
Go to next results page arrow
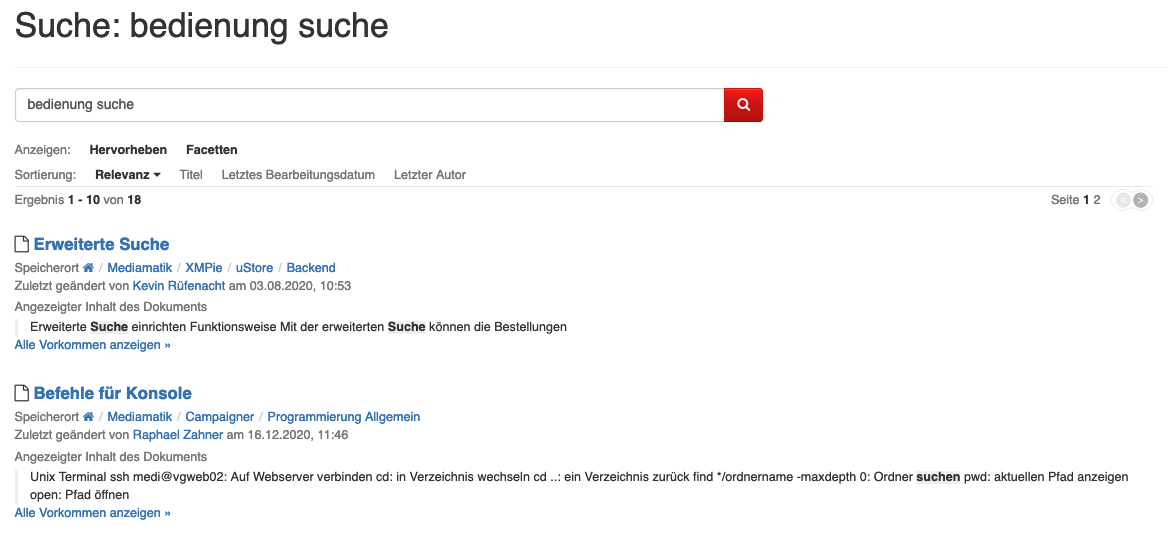pyautogui.click(x=1141, y=200)
